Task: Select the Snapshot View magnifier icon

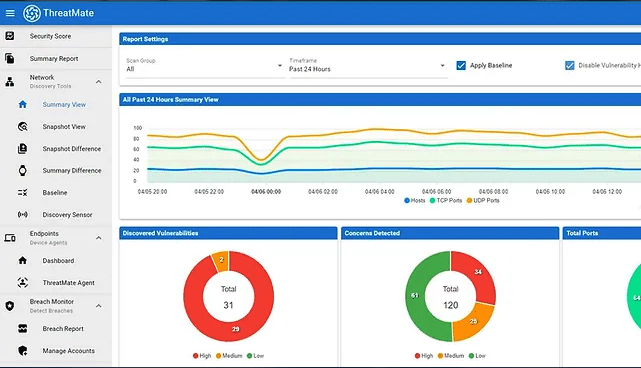Action: (23, 127)
